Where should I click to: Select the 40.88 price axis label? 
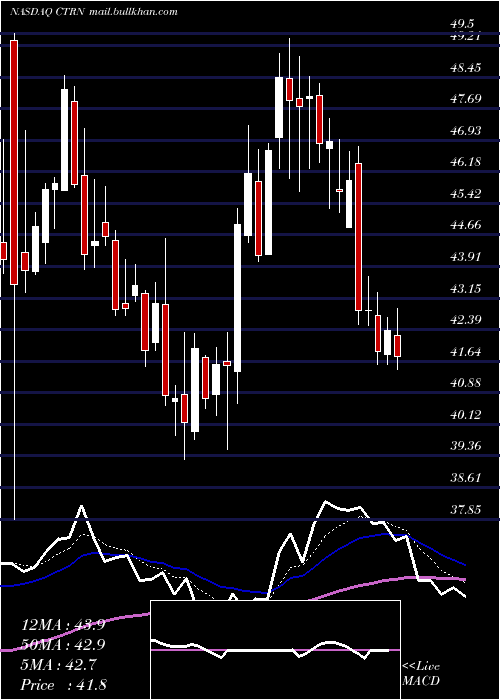coord(466,383)
